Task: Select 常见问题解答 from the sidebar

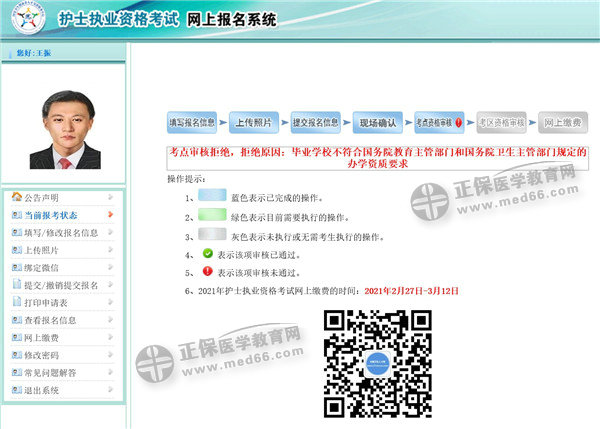Action: 50,373
